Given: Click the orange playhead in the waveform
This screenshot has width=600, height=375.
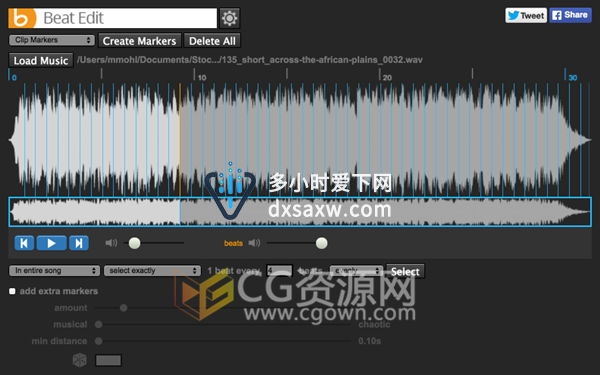Looking at the screenshot, I should coord(180,140).
